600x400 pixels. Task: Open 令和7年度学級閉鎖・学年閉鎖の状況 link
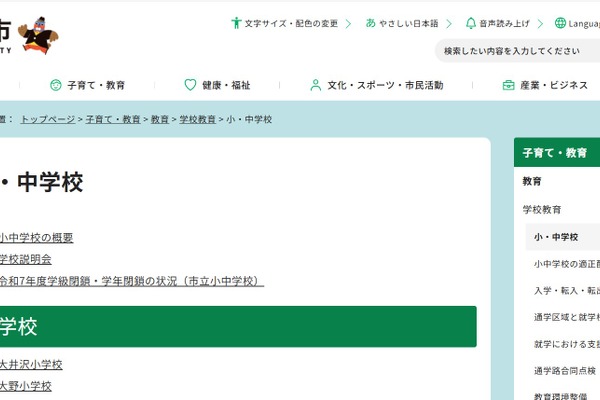pos(132,281)
